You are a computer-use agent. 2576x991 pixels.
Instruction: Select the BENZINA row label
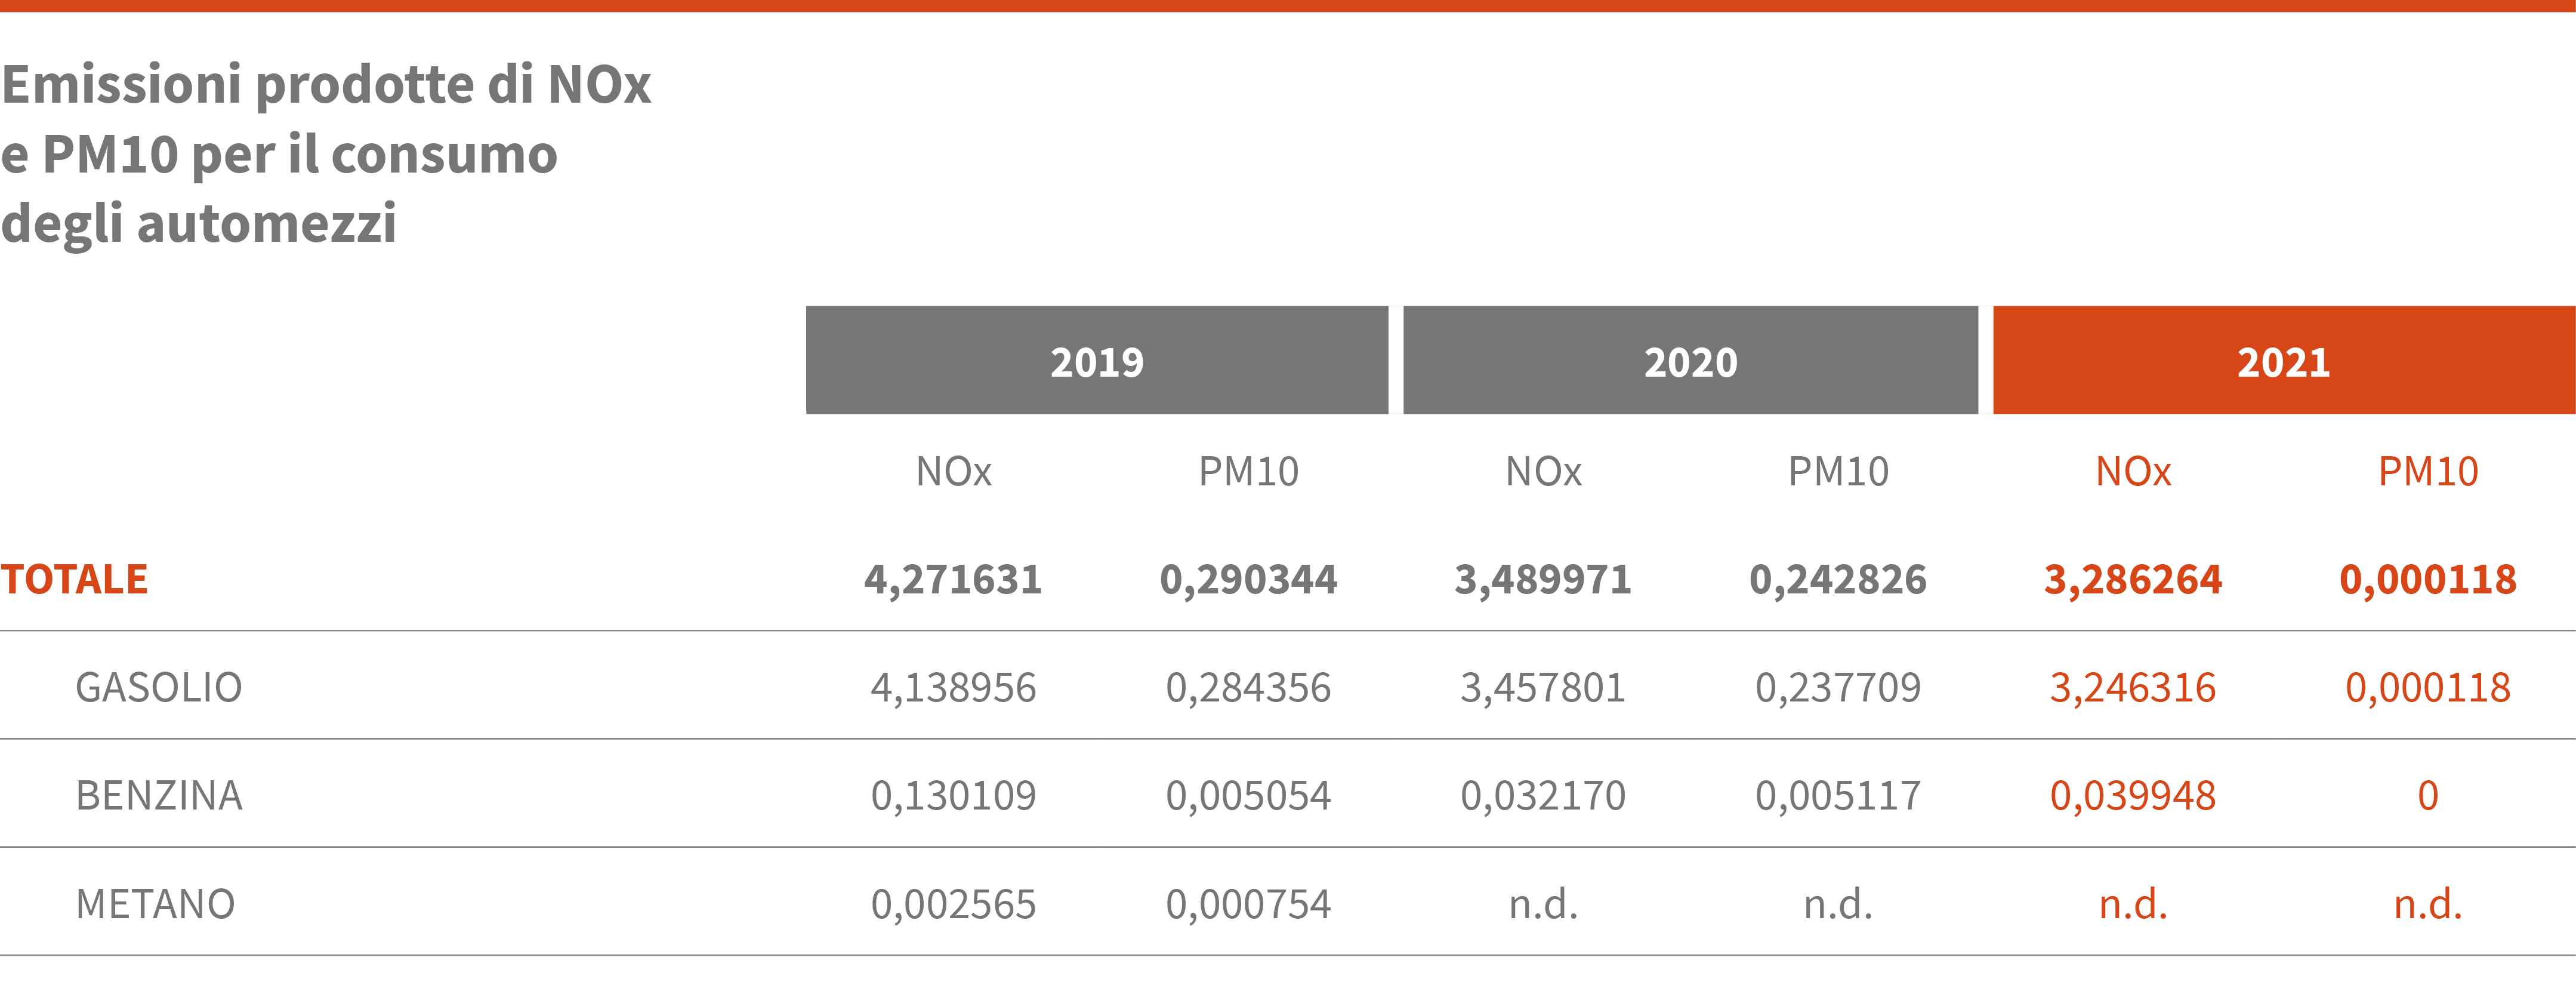click(159, 796)
